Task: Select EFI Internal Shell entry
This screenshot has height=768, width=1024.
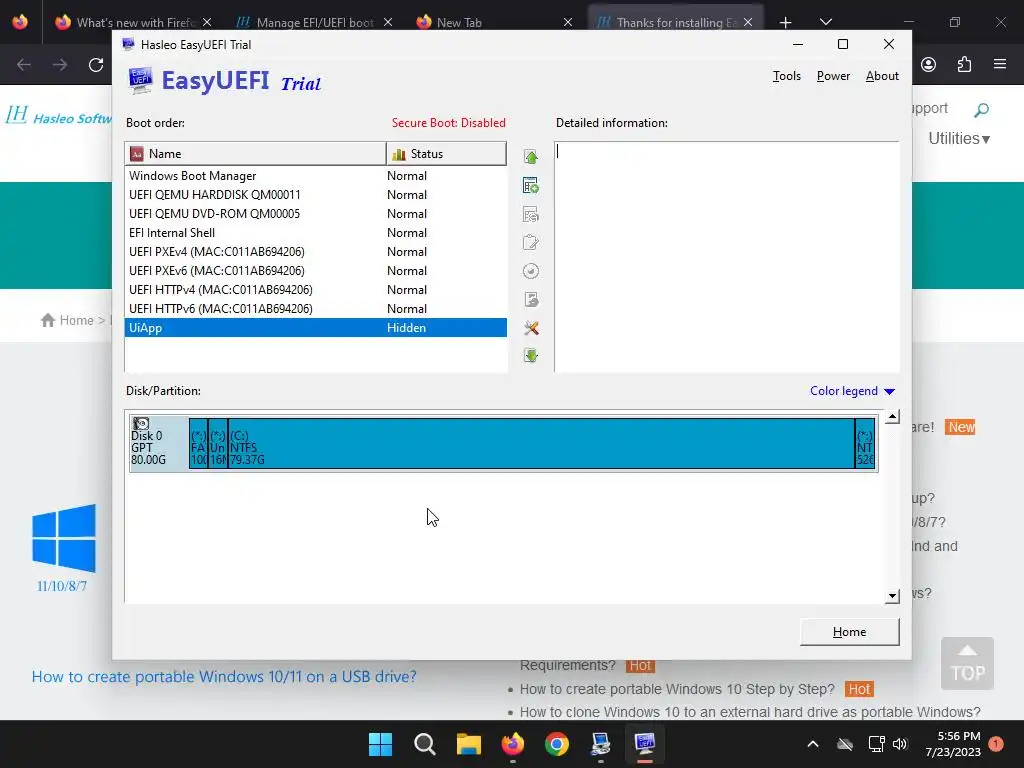Action: (315, 232)
